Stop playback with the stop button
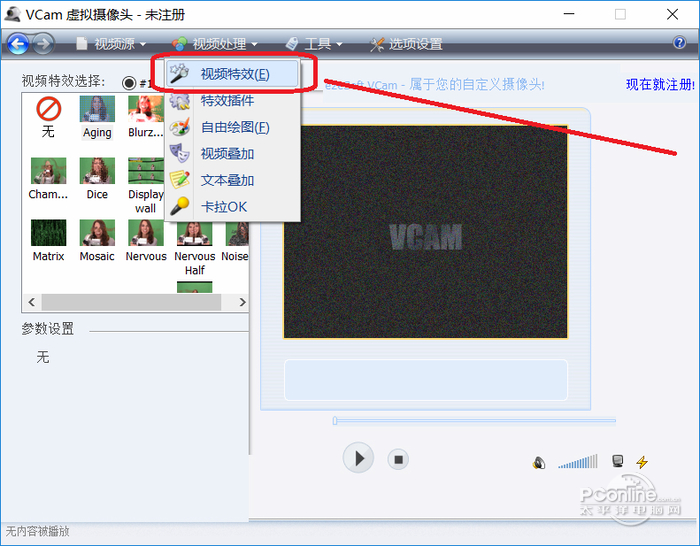The width and height of the screenshot is (700, 546). pyautogui.click(x=398, y=459)
